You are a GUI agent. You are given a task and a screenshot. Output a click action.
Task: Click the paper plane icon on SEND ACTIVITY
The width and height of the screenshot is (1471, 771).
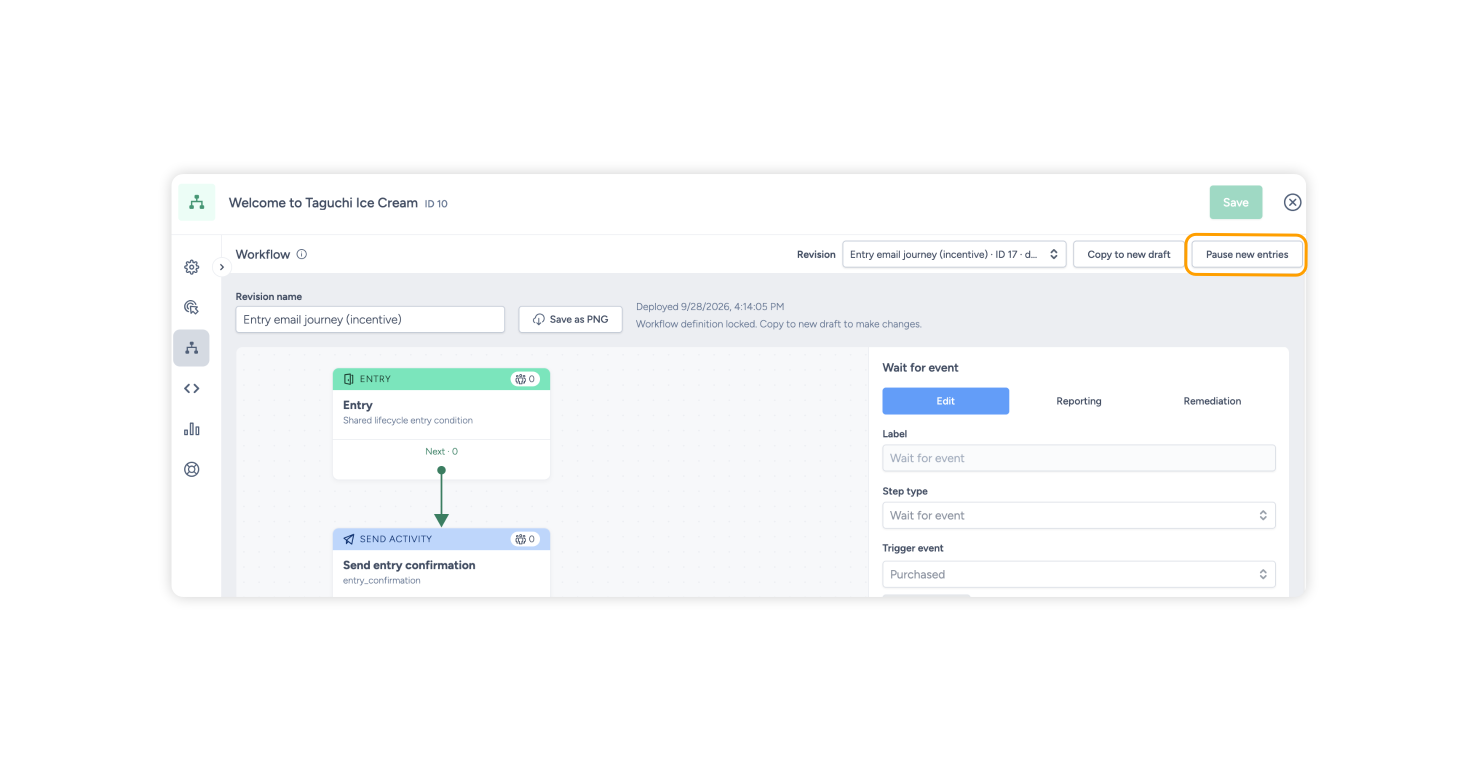coord(349,539)
